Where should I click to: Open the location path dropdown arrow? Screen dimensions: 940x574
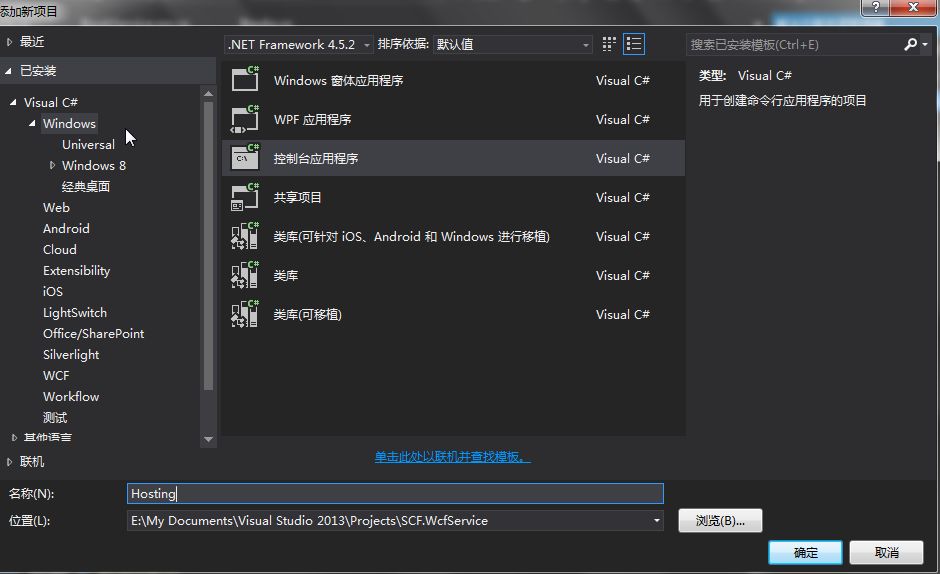coord(656,521)
